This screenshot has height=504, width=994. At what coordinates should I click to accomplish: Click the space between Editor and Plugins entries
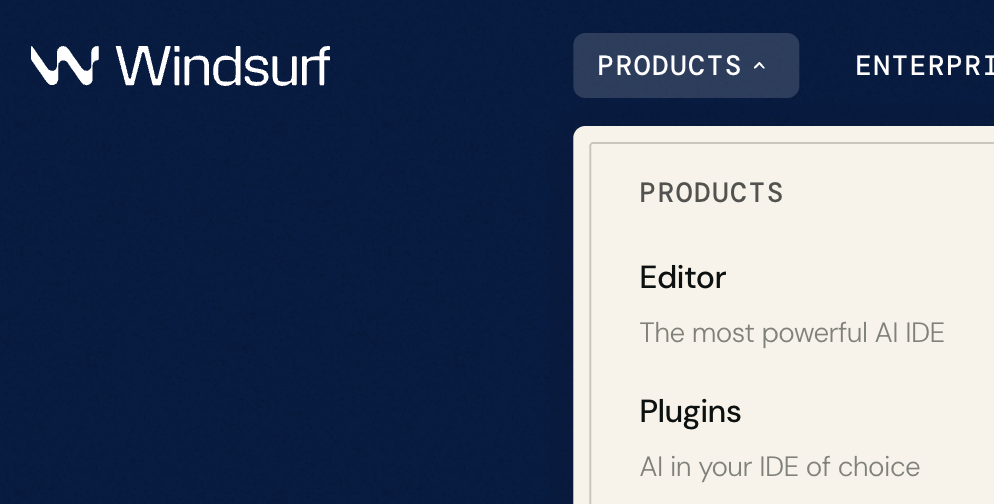point(792,372)
